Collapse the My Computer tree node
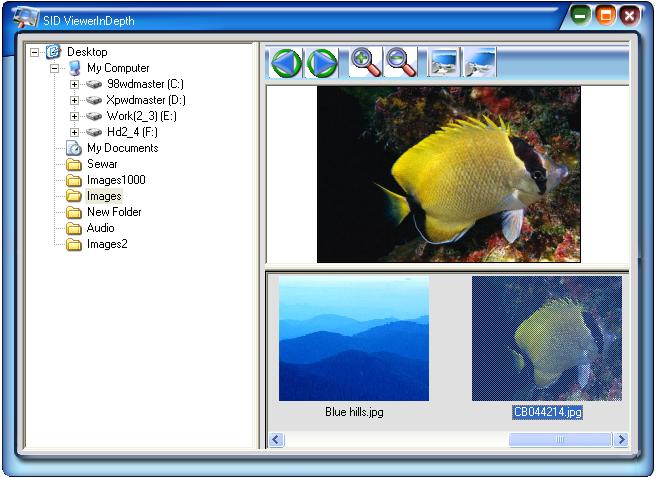The image size is (656, 478). tap(55, 68)
